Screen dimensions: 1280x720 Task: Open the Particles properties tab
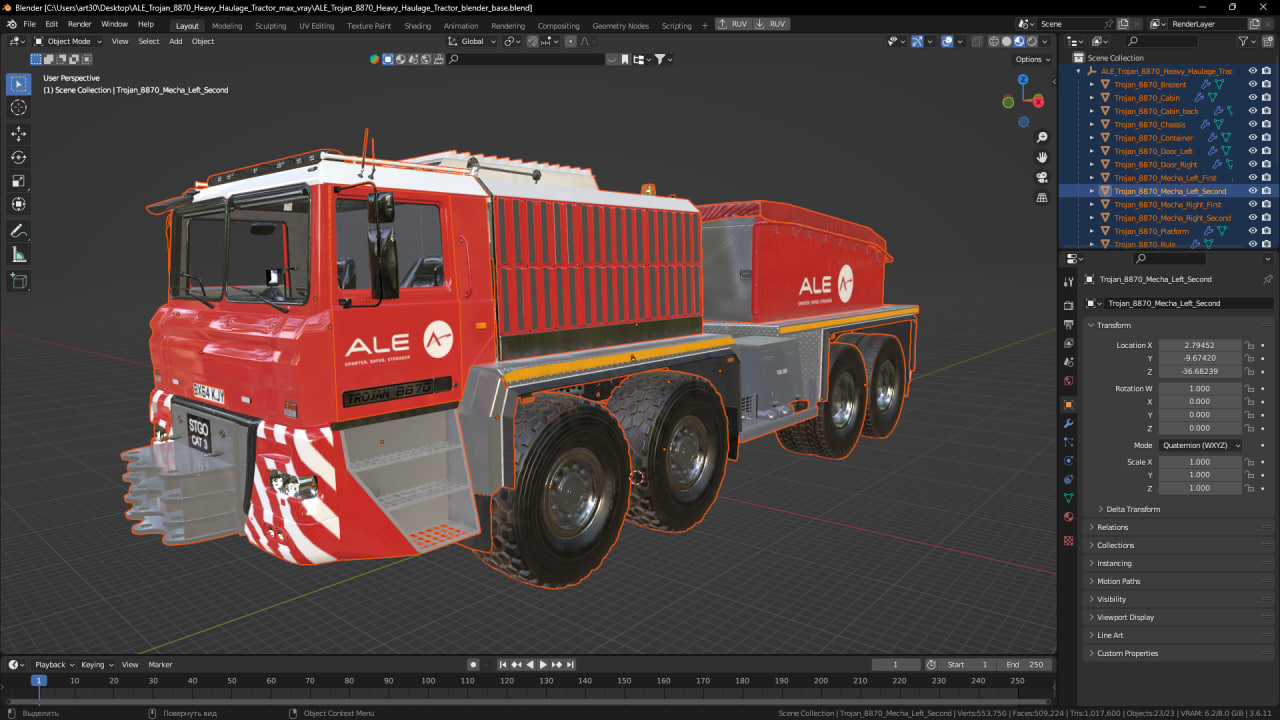[1068, 442]
